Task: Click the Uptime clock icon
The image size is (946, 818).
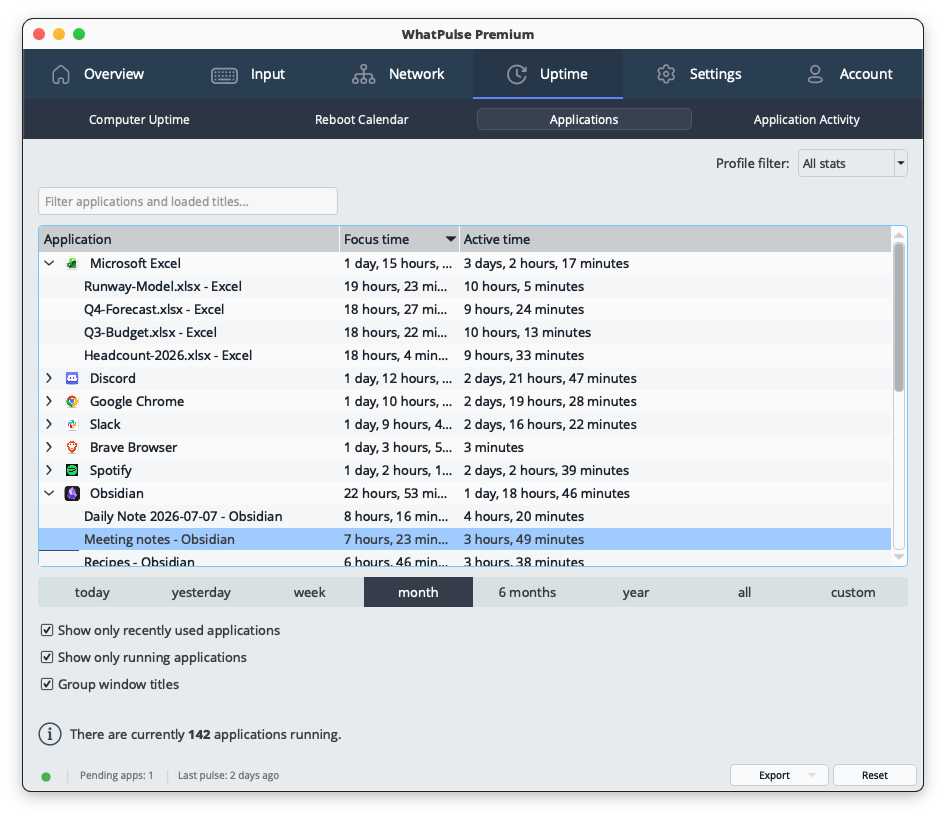Action: [516, 74]
